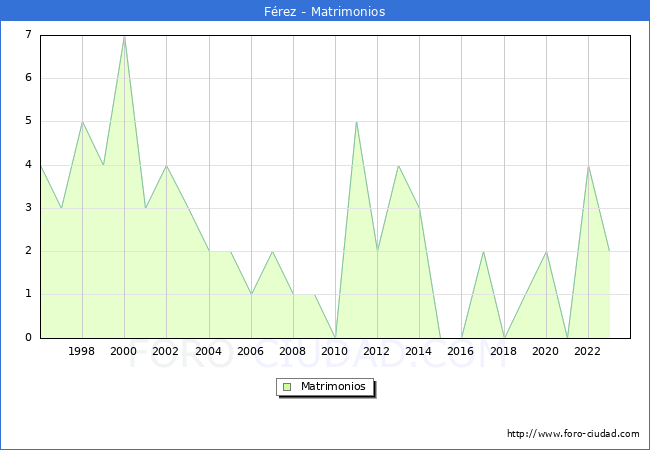Open the foro-ciudad.com link
The height and width of the screenshot is (450, 650).
pos(573,434)
